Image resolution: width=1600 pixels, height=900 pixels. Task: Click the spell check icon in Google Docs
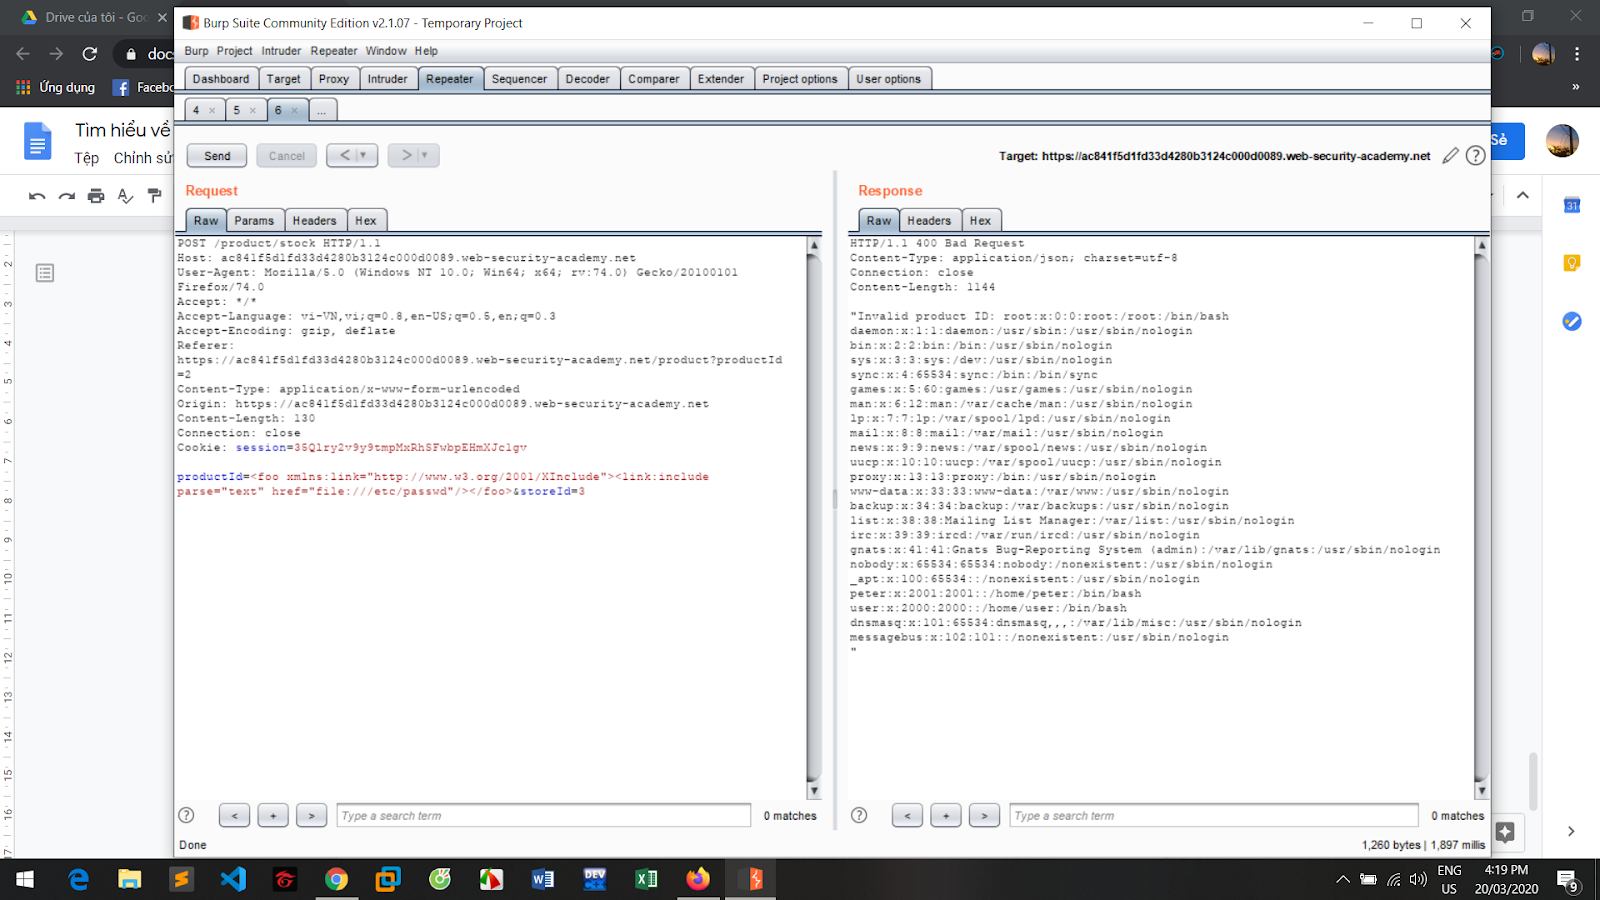(x=125, y=196)
